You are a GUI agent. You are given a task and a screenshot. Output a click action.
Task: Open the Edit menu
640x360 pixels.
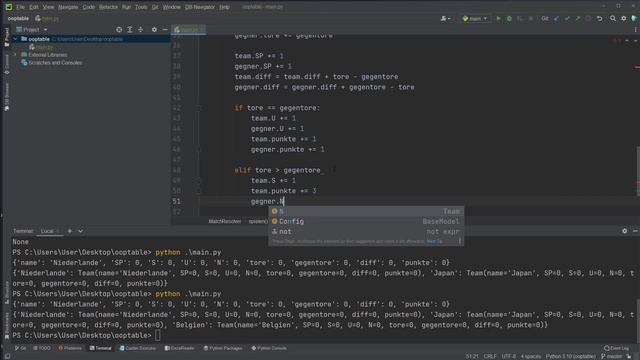[34, 7]
